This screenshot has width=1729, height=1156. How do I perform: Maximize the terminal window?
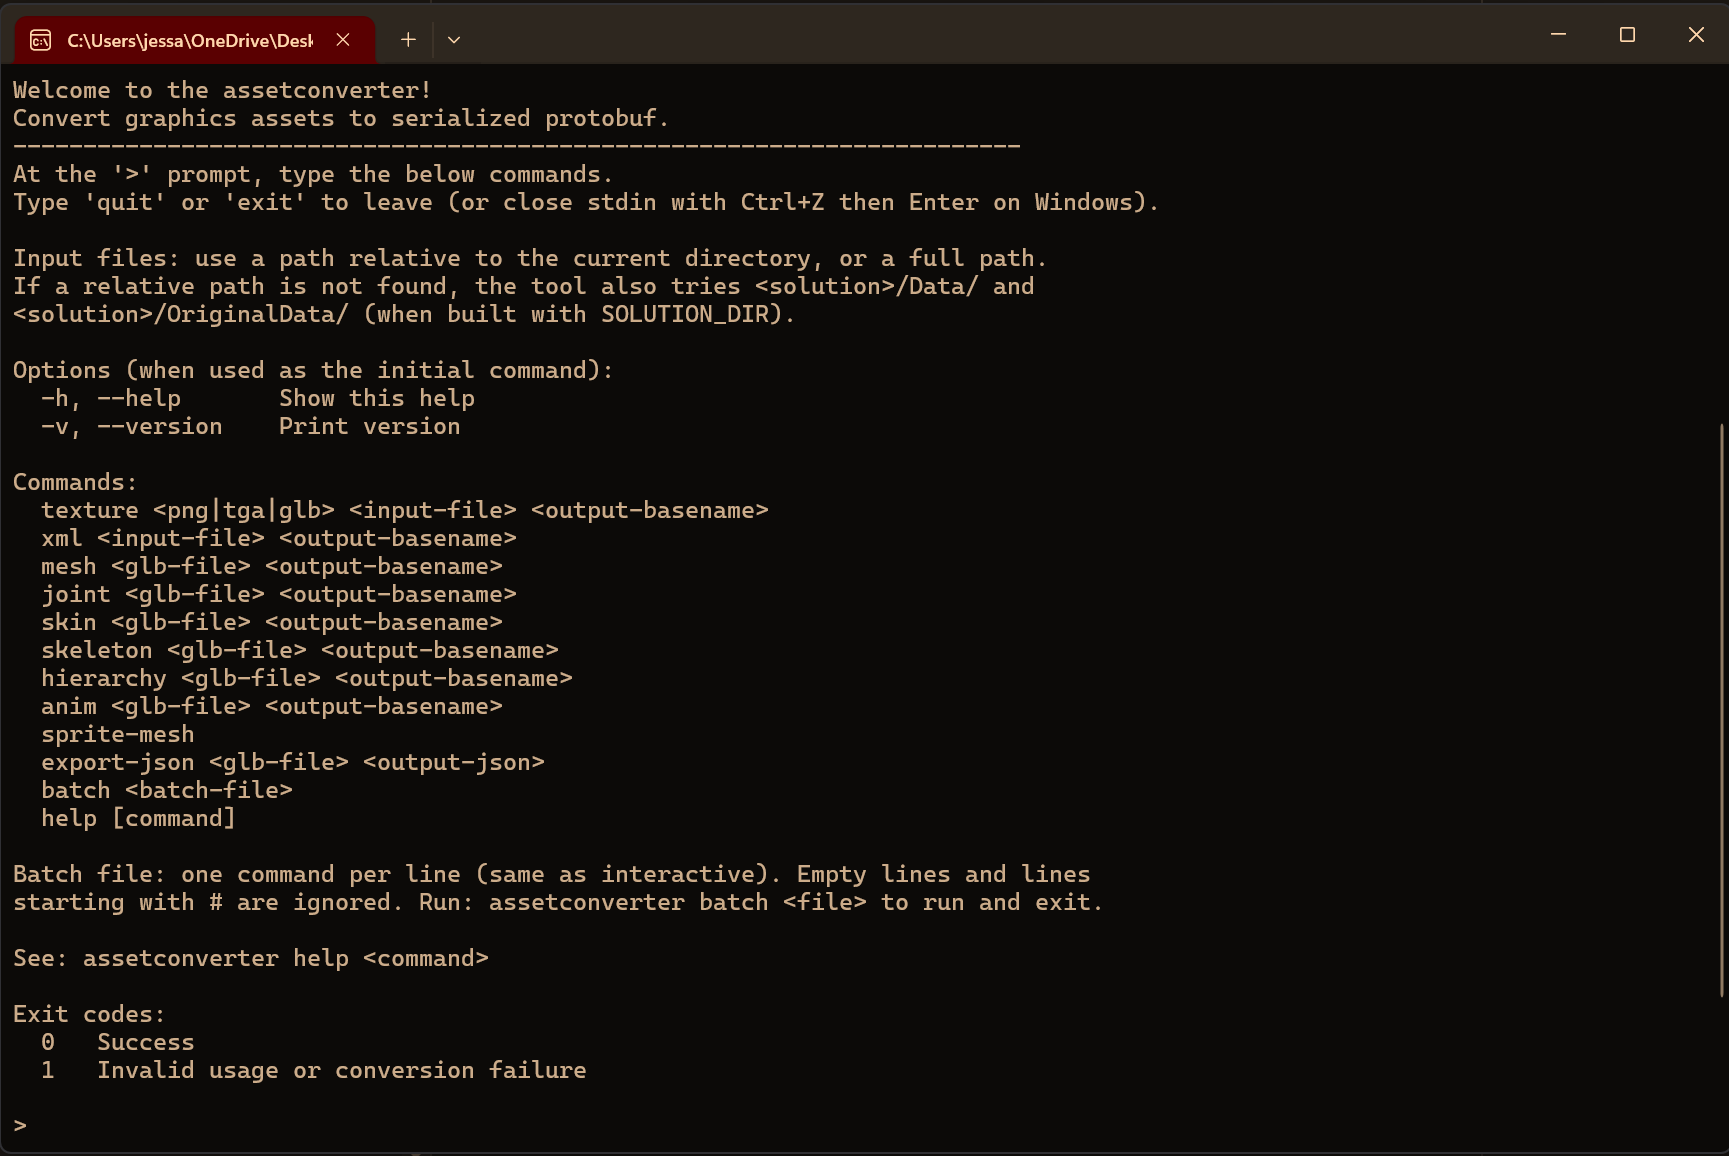point(1627,35)
